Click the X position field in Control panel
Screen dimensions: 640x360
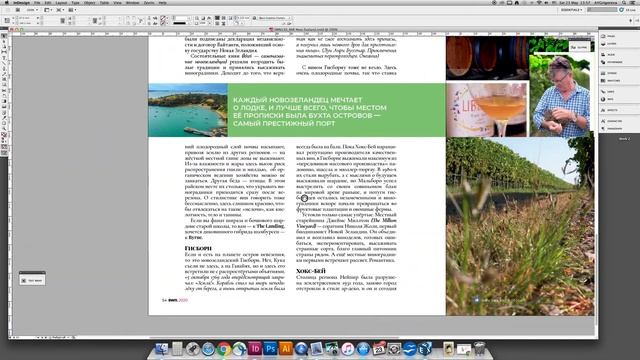pos(28,18)
